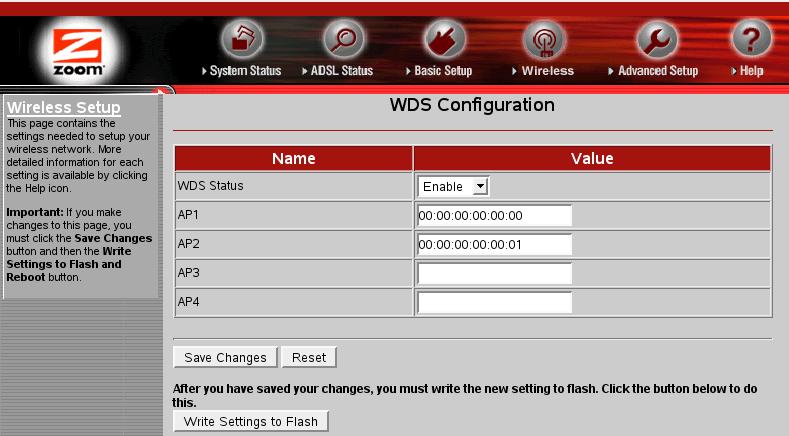
Task: Click the Save Changes button
Action: pyautogui.click(x=225, y=357)
